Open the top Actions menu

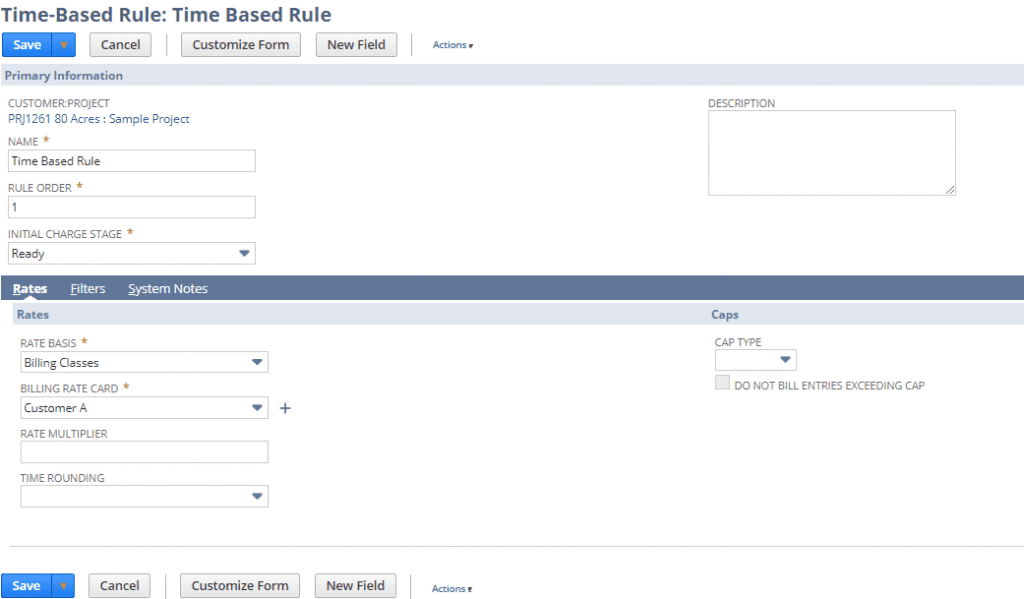coord(452,45)
